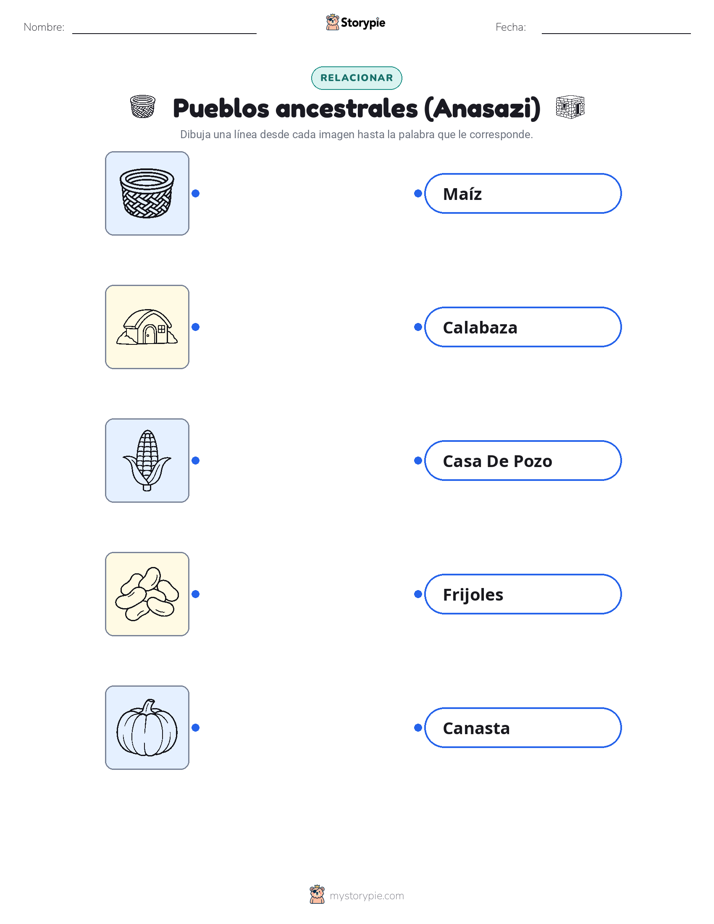Select the pit house picture card
714x924 pixels.
pyautogui.click(x=147, y=327)
